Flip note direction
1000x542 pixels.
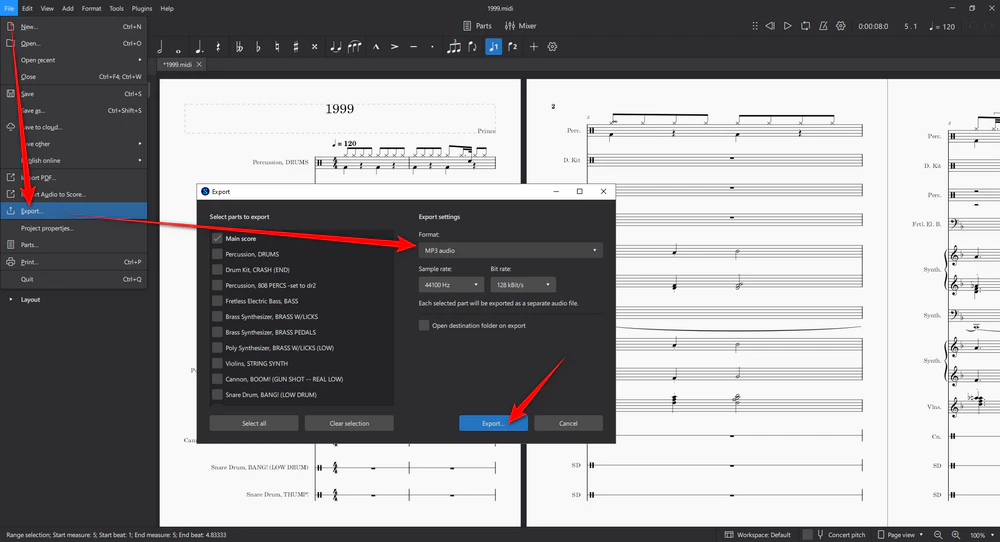click(x=473, y=47)
